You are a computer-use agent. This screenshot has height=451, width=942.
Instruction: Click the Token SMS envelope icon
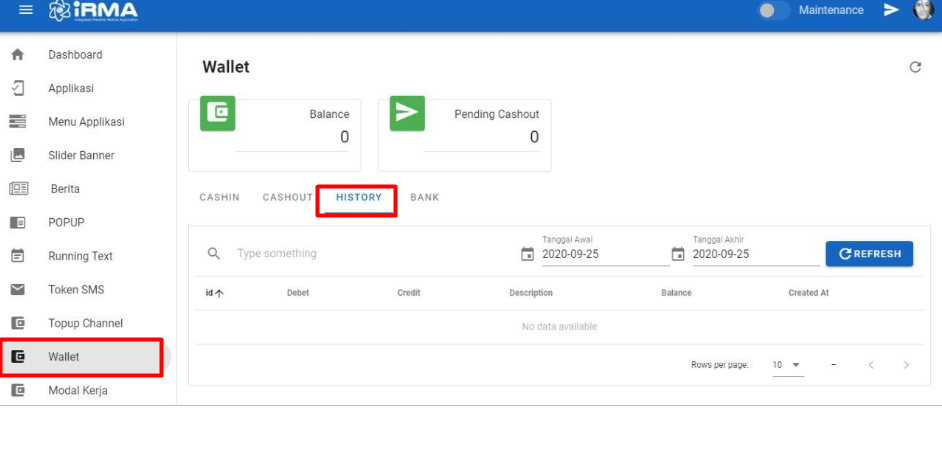(x=17, y=290)
